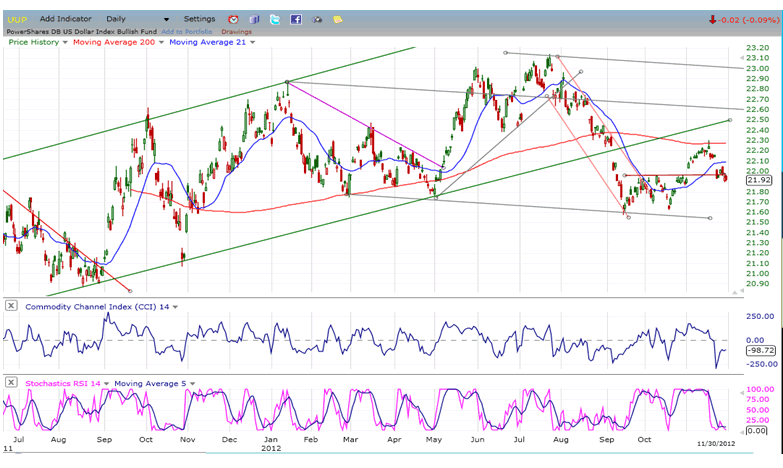Click the UUP ticker symbol

click(17, 19)
